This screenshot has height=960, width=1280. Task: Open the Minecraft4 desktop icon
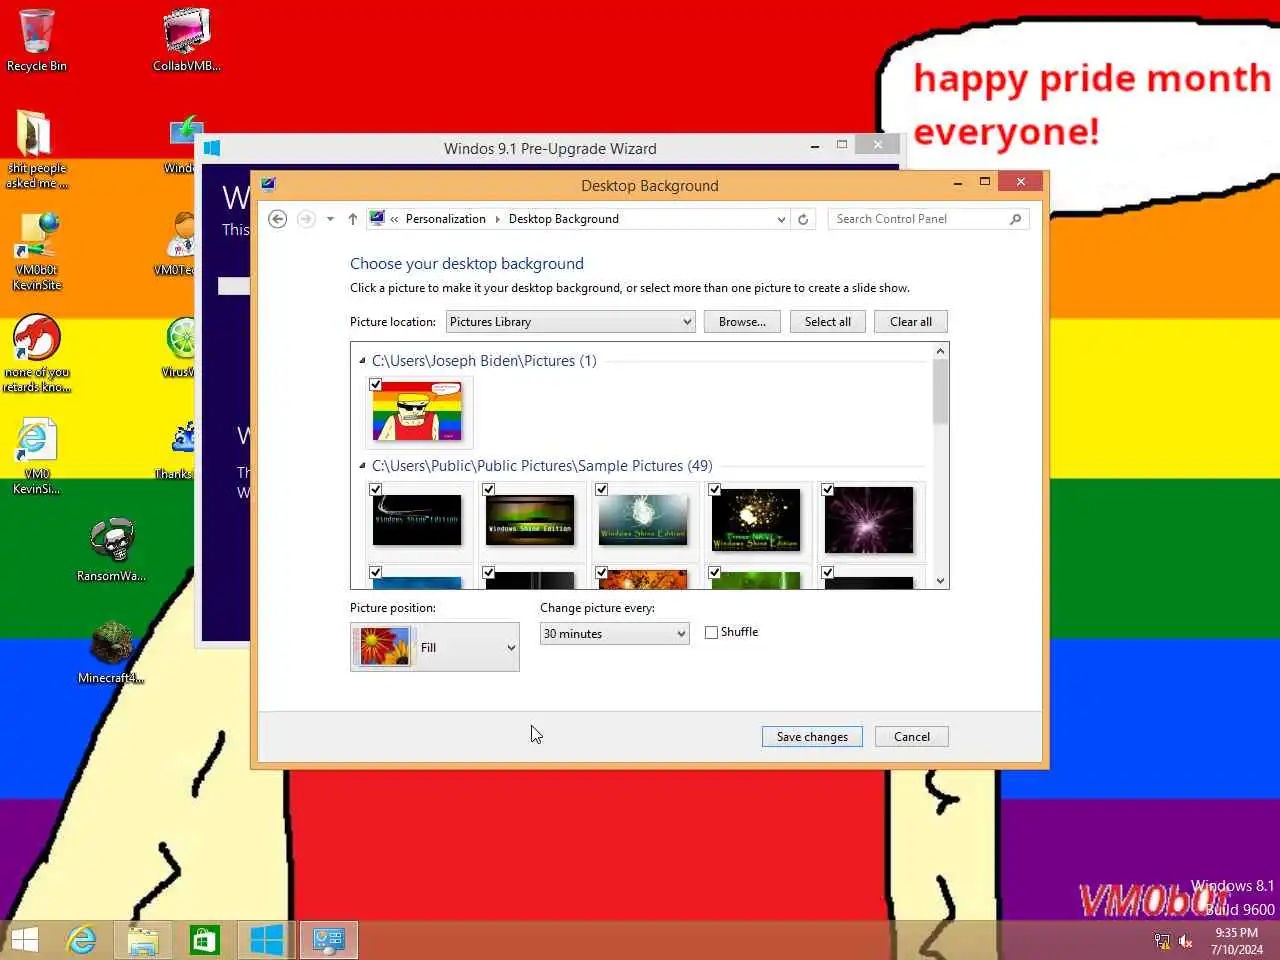(111, 652)
